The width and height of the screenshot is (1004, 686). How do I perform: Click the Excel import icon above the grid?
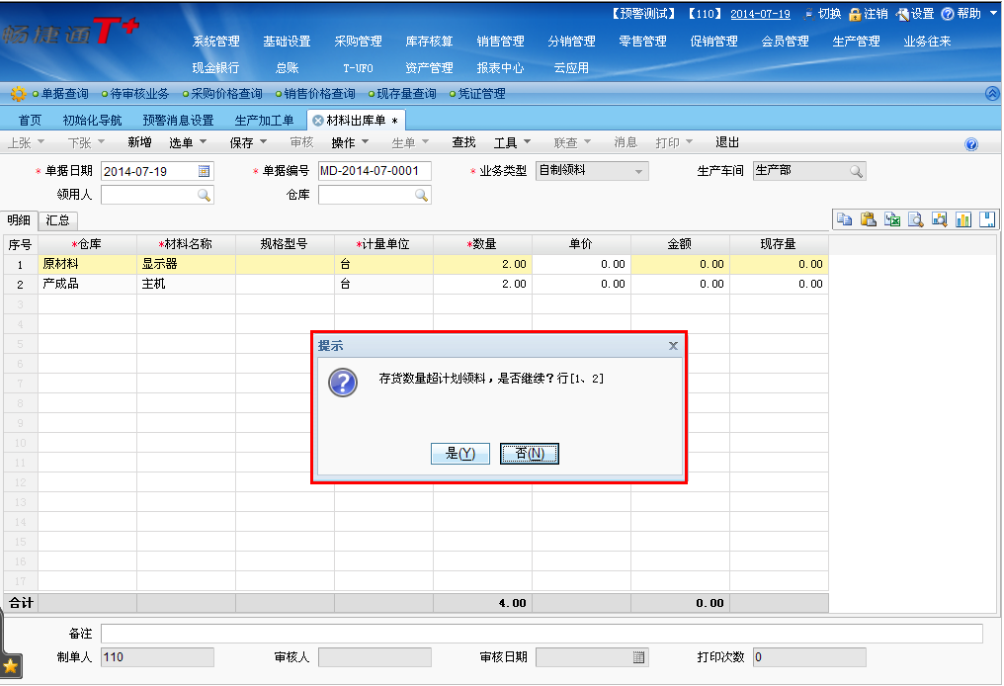click(x=892, y=220)
